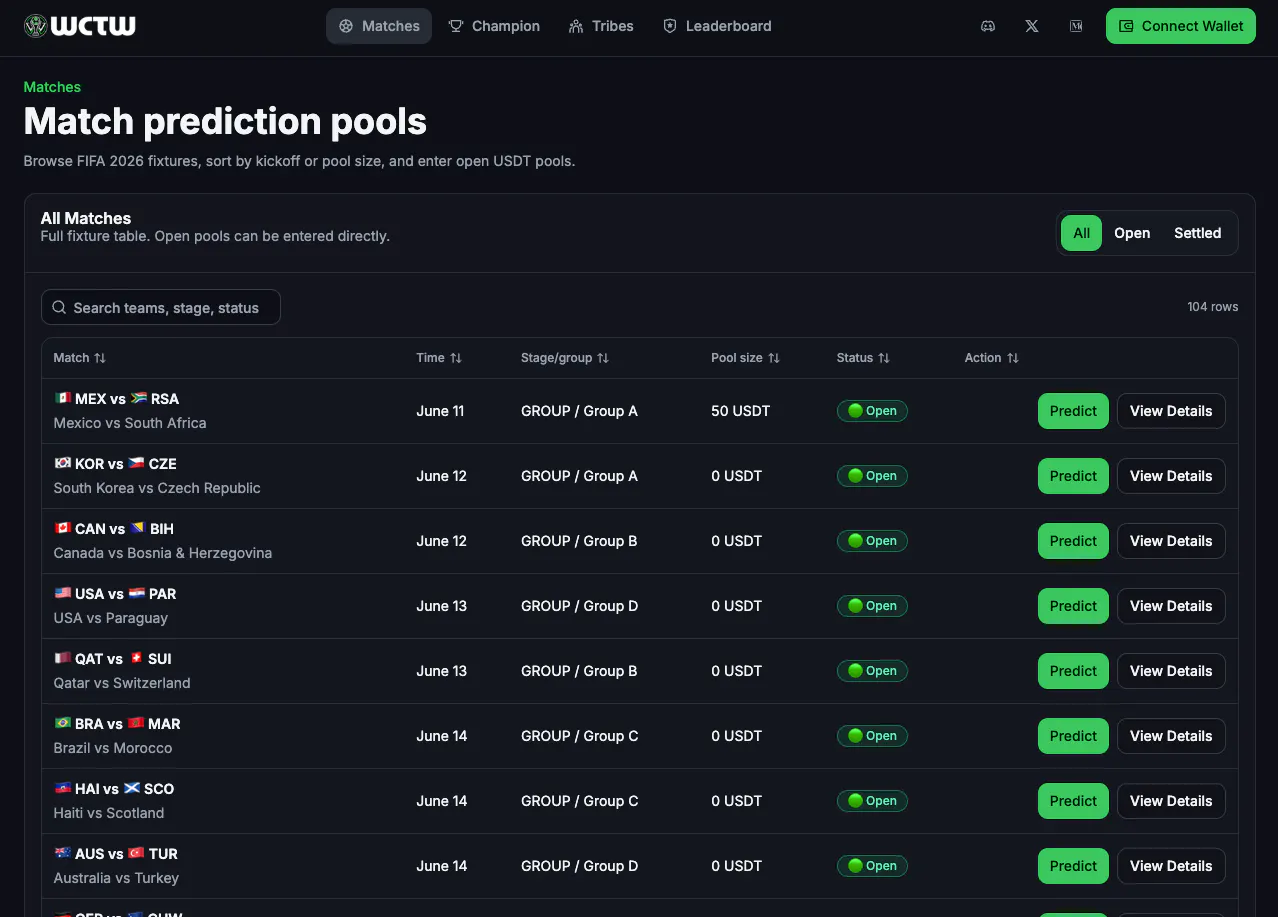1278x917 pixels.
Task: View Details for Mexico vs South Africa
Action: click(1171, 411)
